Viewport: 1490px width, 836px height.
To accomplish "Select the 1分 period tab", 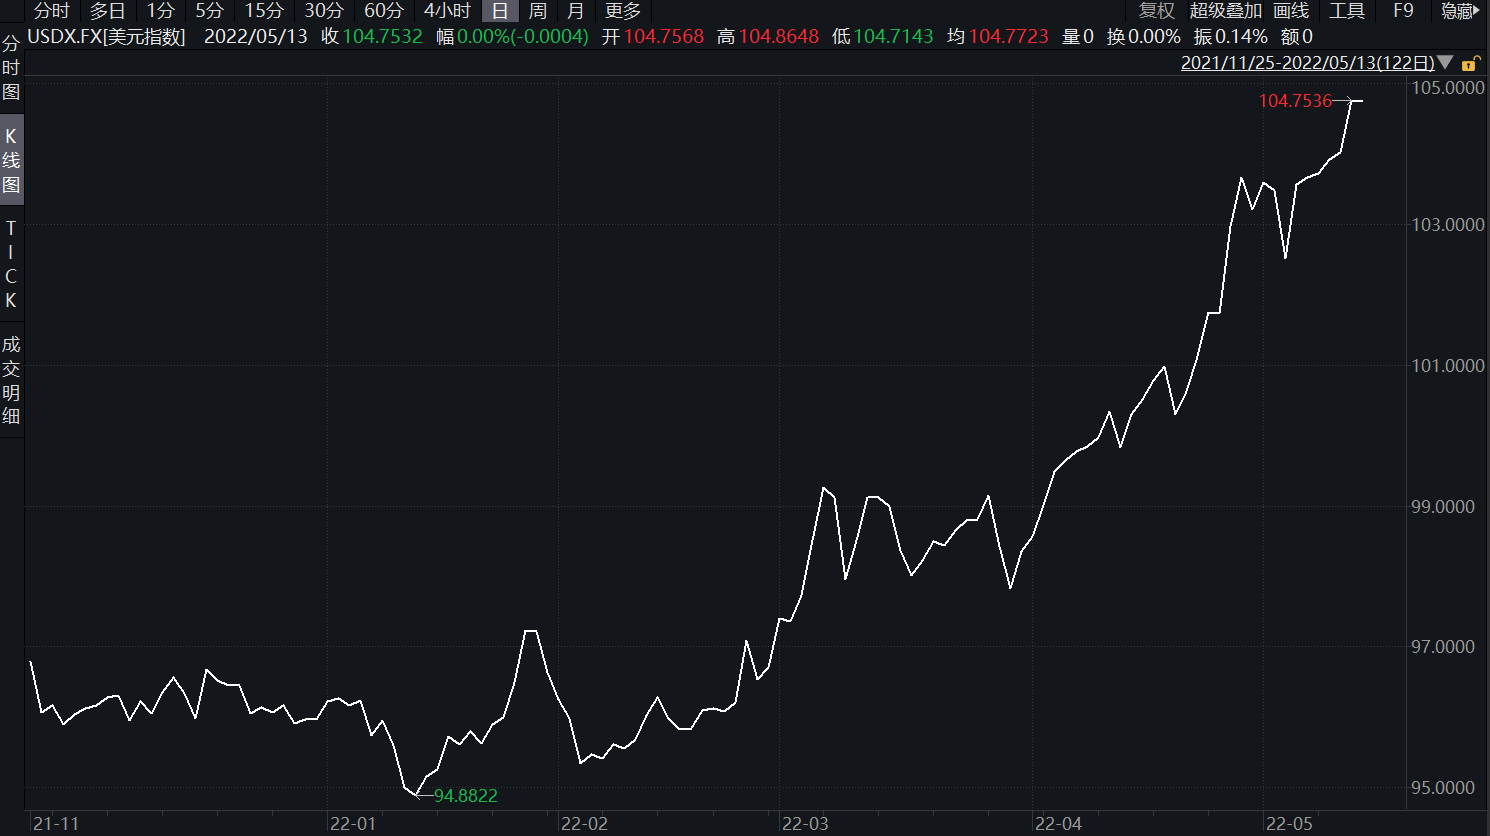I will 161,11.
